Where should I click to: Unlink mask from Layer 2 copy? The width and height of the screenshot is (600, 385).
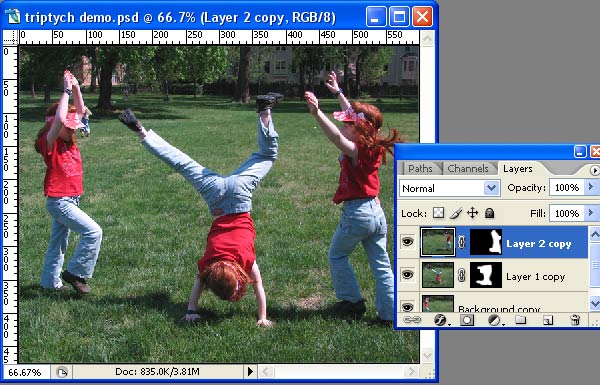click(462, 241)
